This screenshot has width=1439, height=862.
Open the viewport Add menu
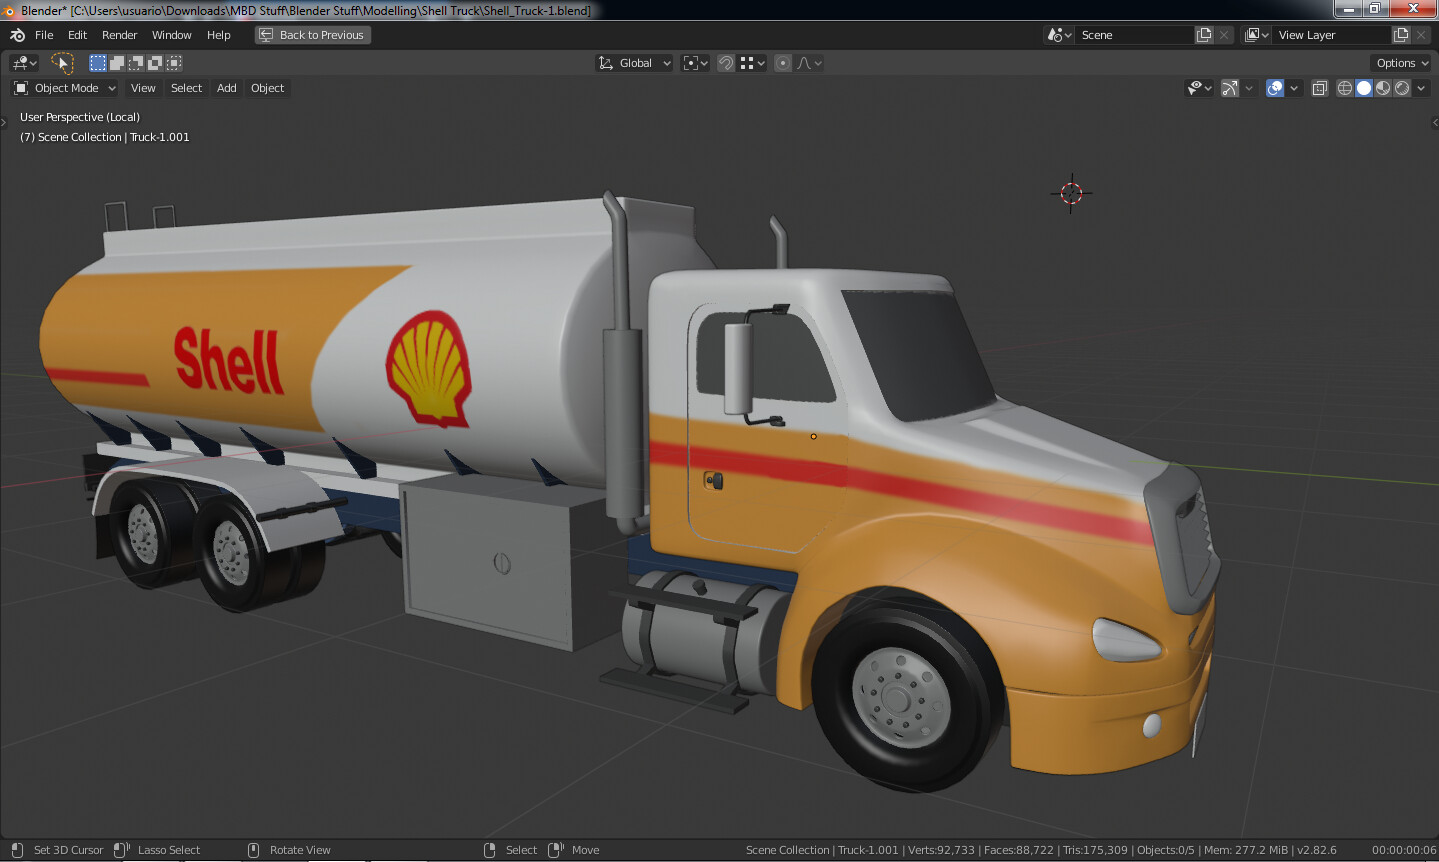tap(227, 88)
